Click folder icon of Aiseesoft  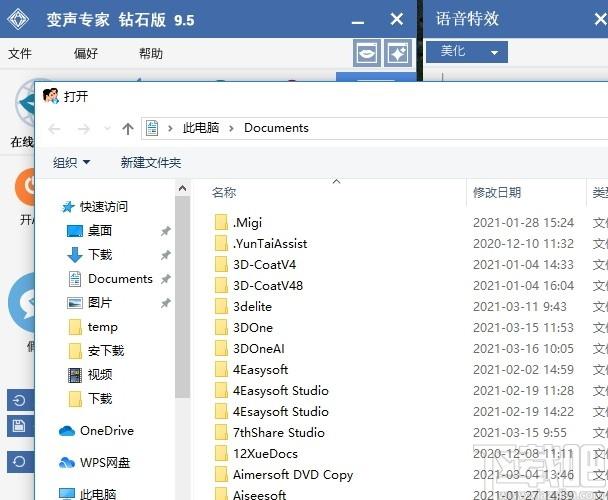click(221, 494)
